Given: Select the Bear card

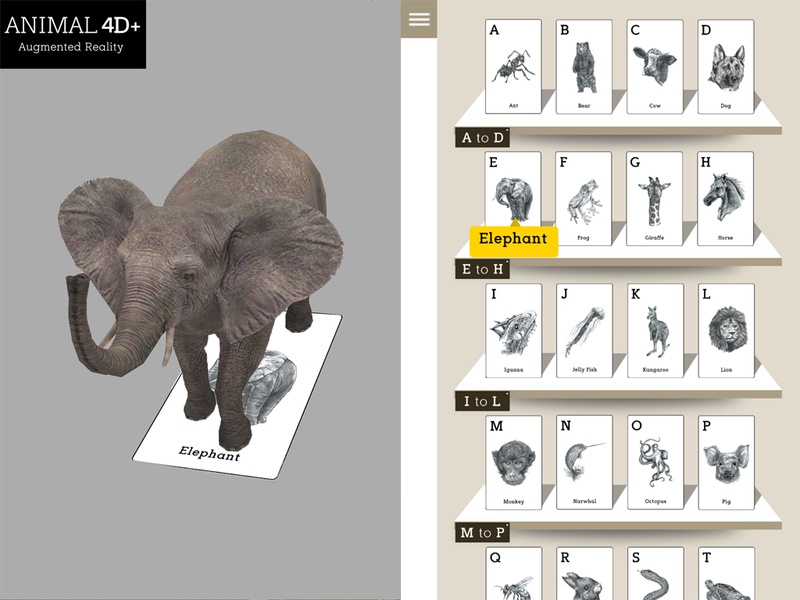Looking at the screenshot, I should (x=584, y=66).
